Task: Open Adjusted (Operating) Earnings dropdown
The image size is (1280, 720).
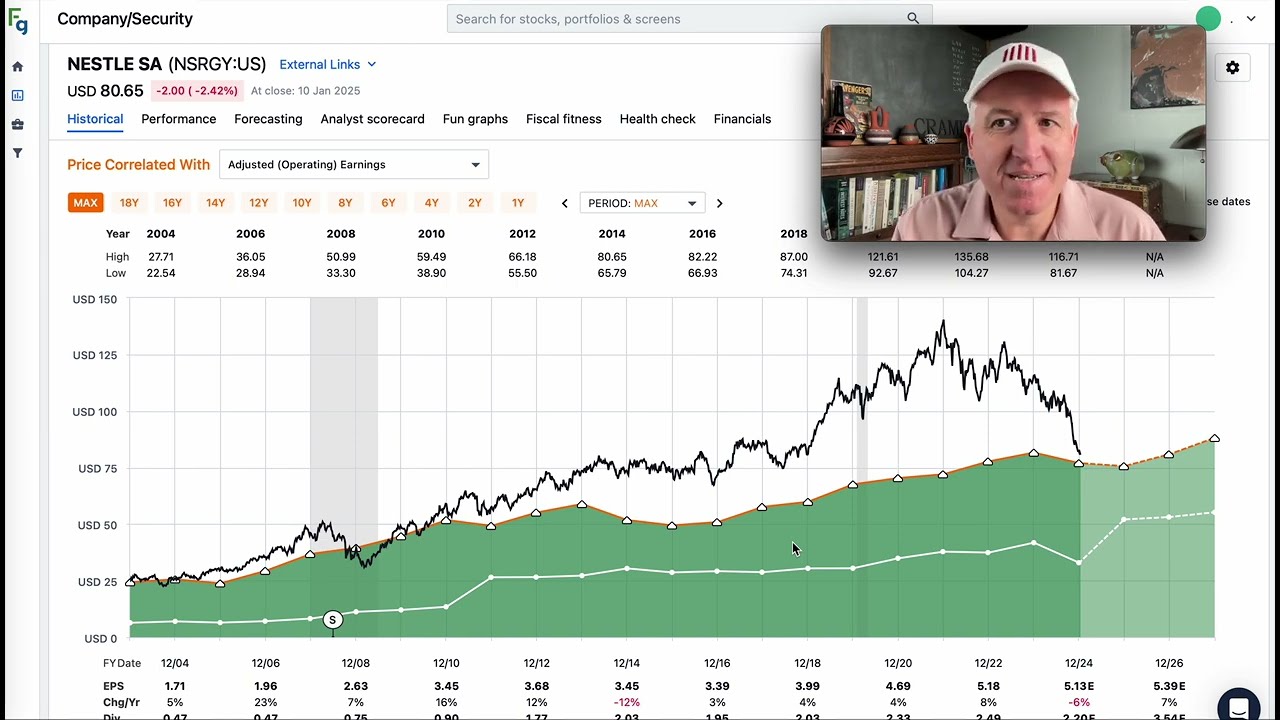Action: (x=354, y=165)
